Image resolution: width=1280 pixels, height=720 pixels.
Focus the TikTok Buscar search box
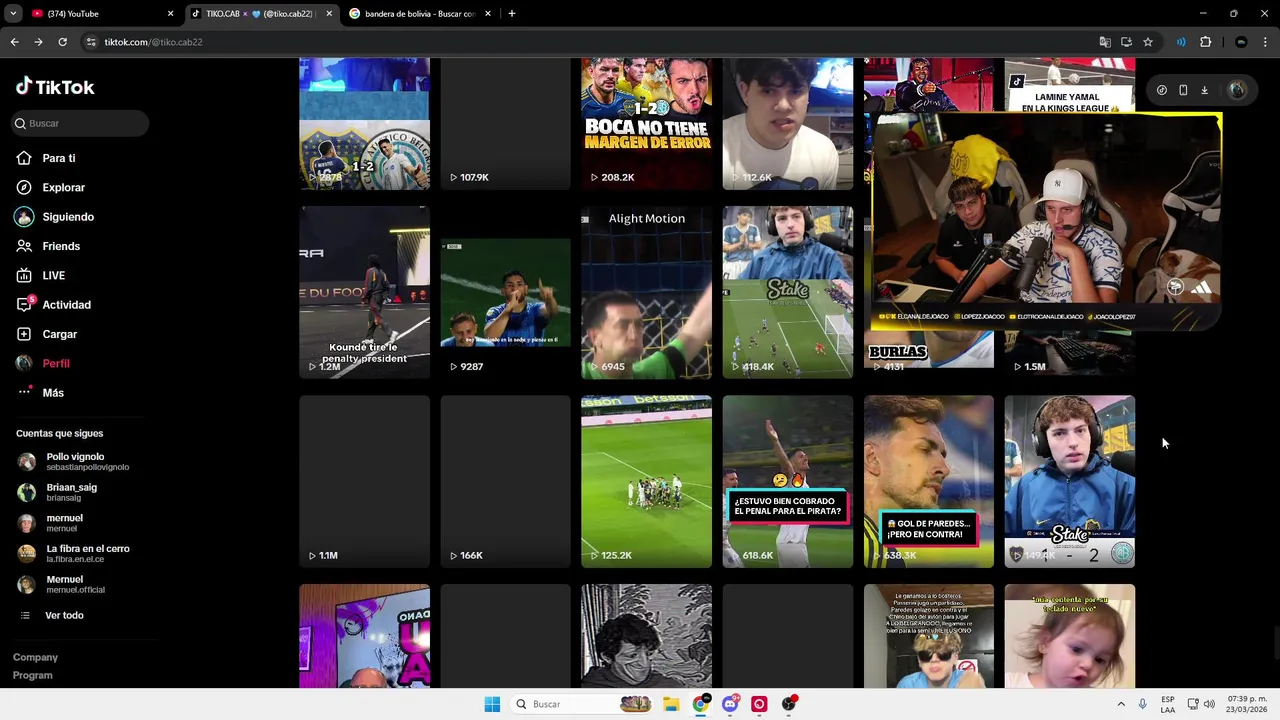(x=81, y=123)
